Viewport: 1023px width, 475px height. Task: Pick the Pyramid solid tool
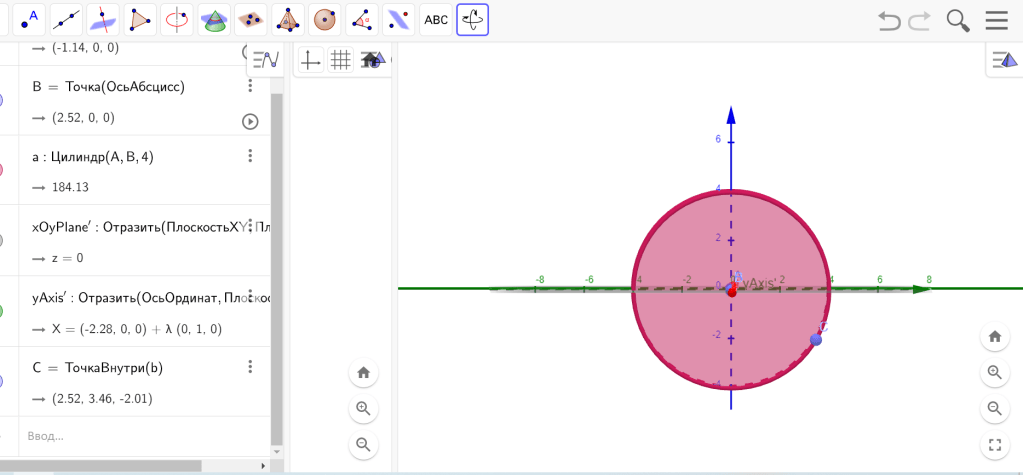click(x=289, y=19)
